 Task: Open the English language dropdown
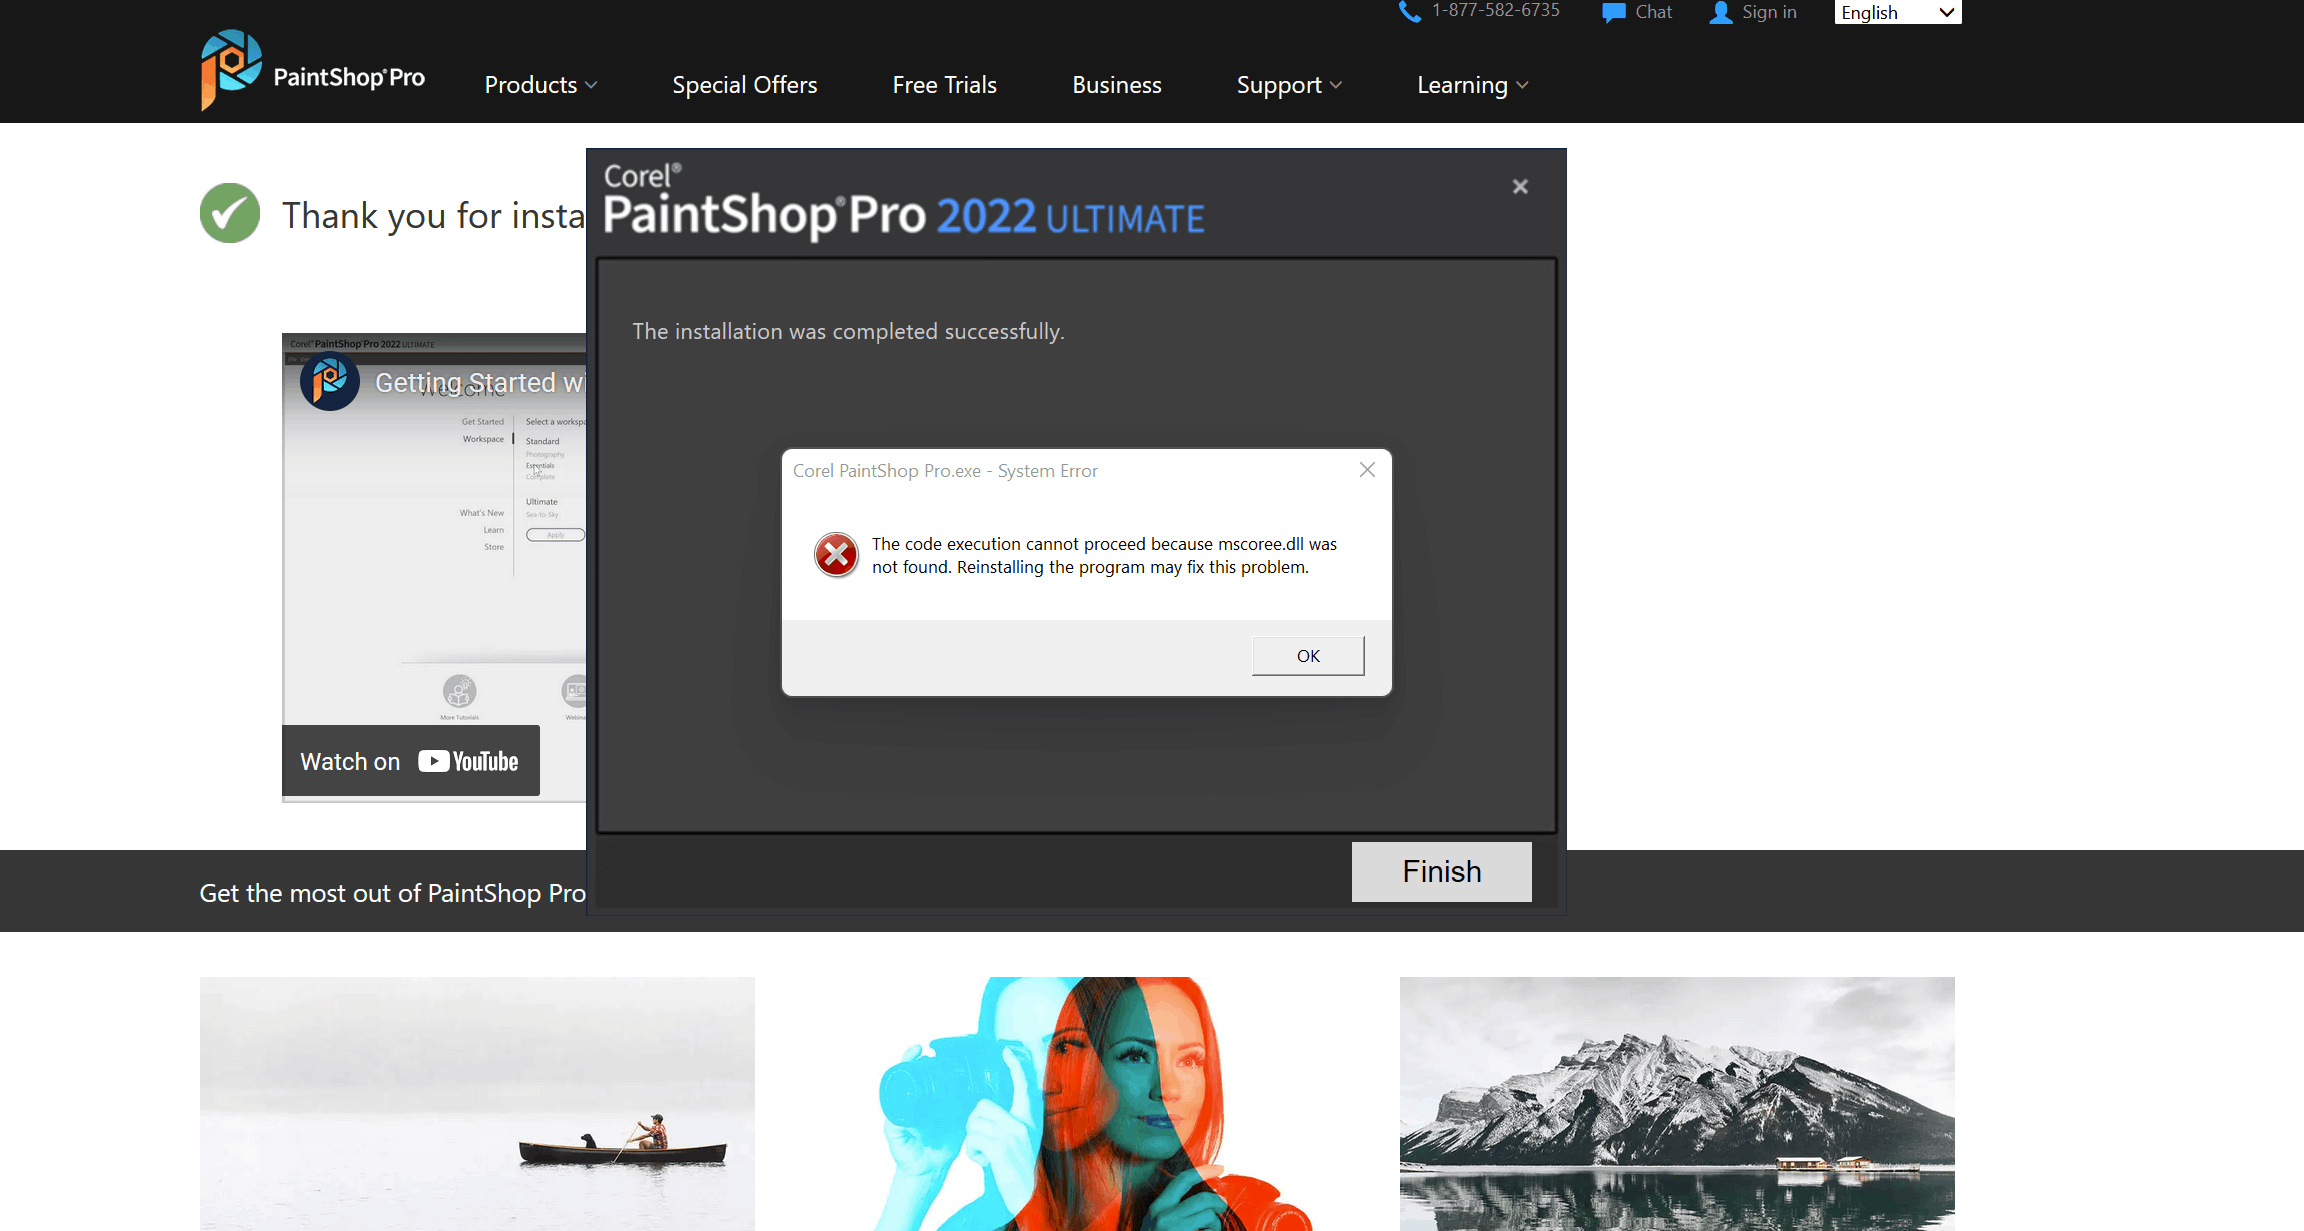tap(1897, 12)
